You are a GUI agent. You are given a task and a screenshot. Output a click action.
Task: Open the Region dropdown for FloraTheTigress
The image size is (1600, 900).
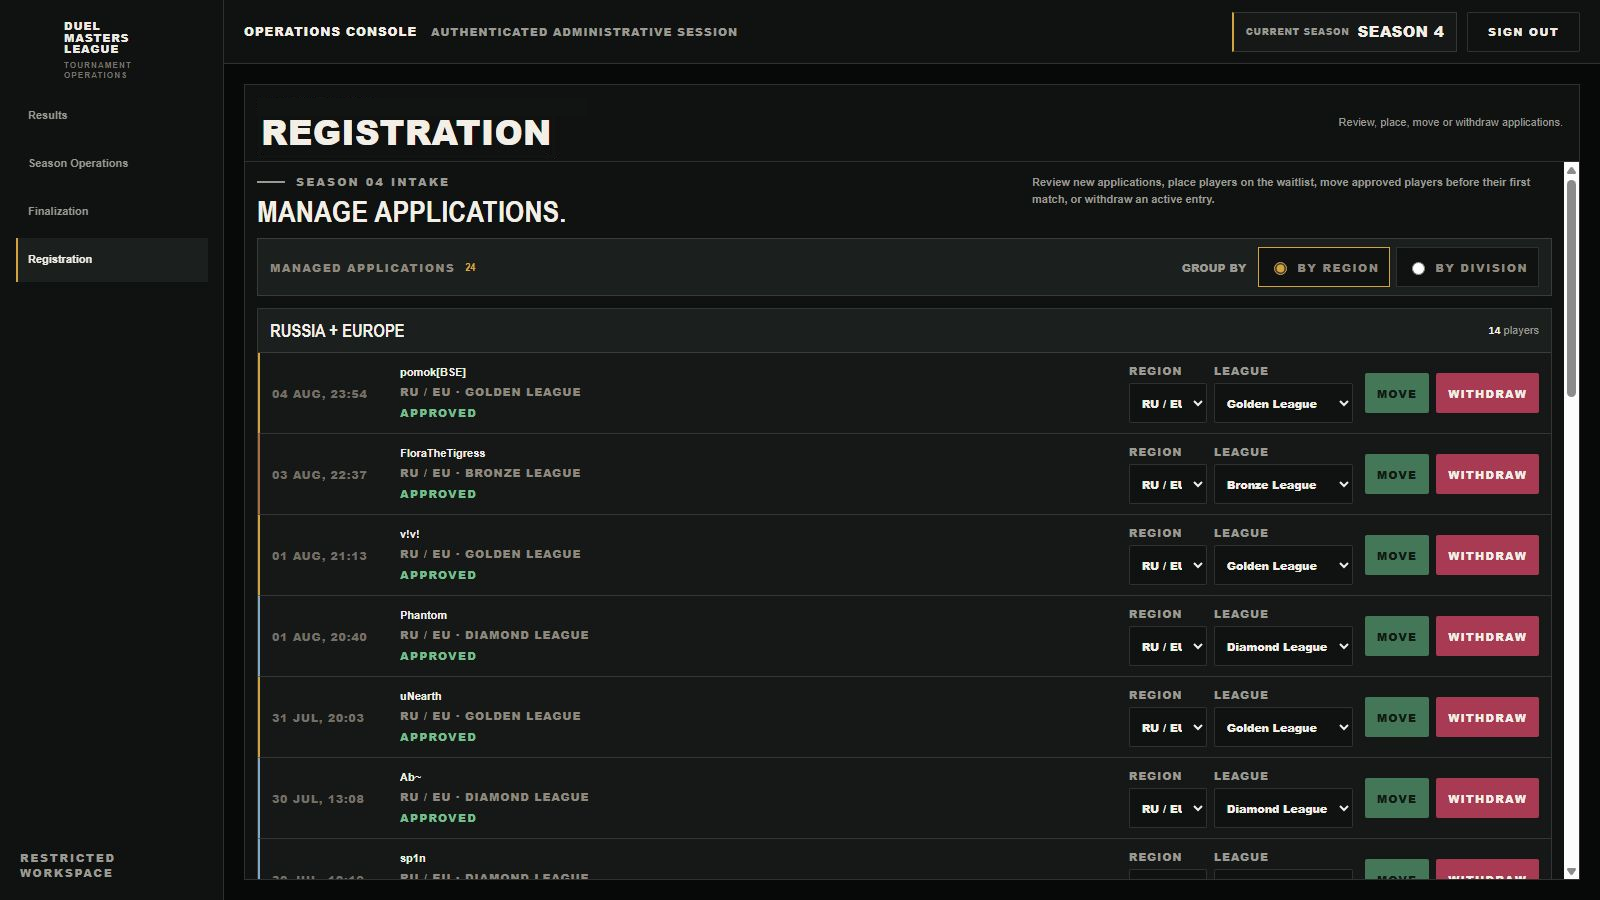click(x=1167, y=485)
